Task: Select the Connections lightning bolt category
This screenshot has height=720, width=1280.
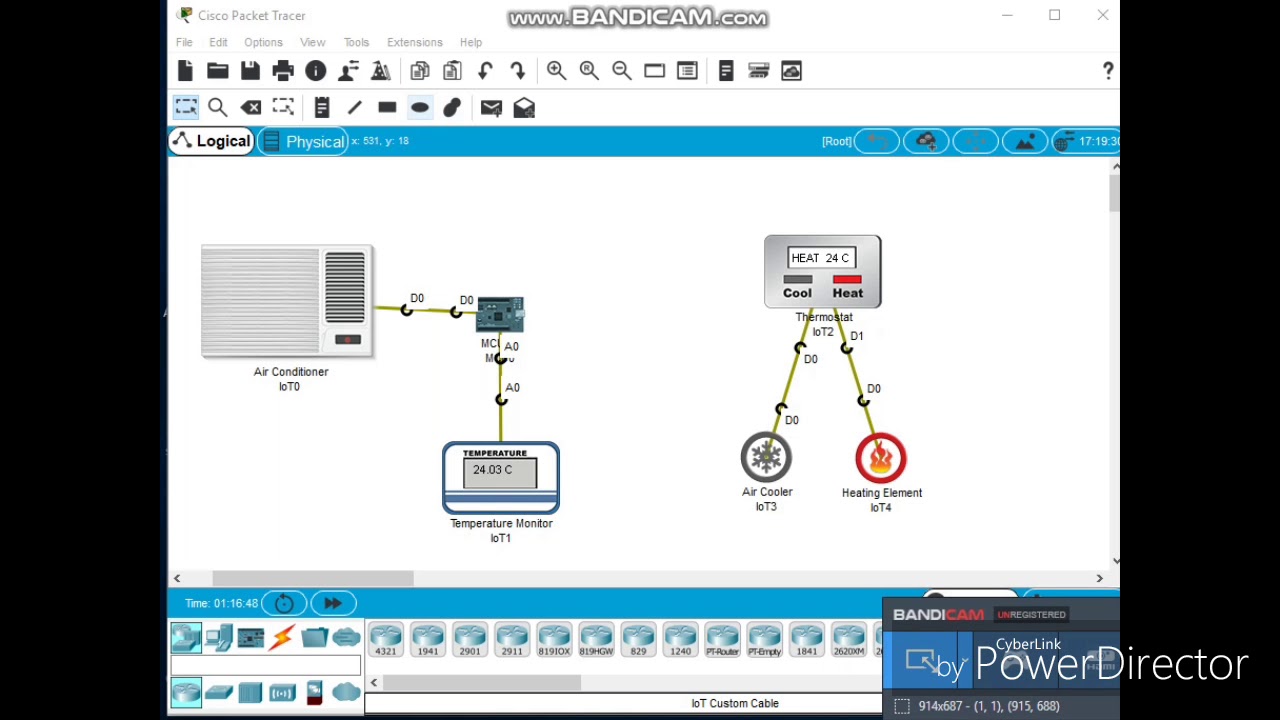Action: coord(282,637)
